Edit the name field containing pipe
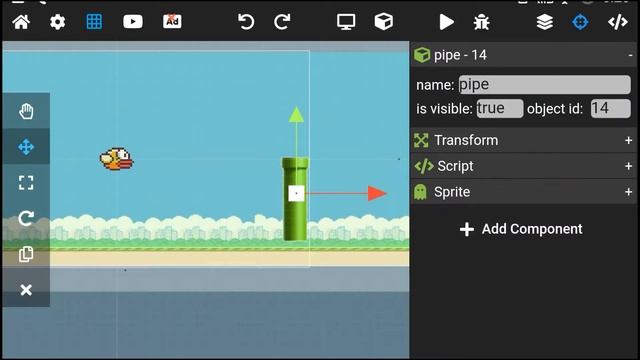Viewport: 640px width, 360px height. [544, 84]
